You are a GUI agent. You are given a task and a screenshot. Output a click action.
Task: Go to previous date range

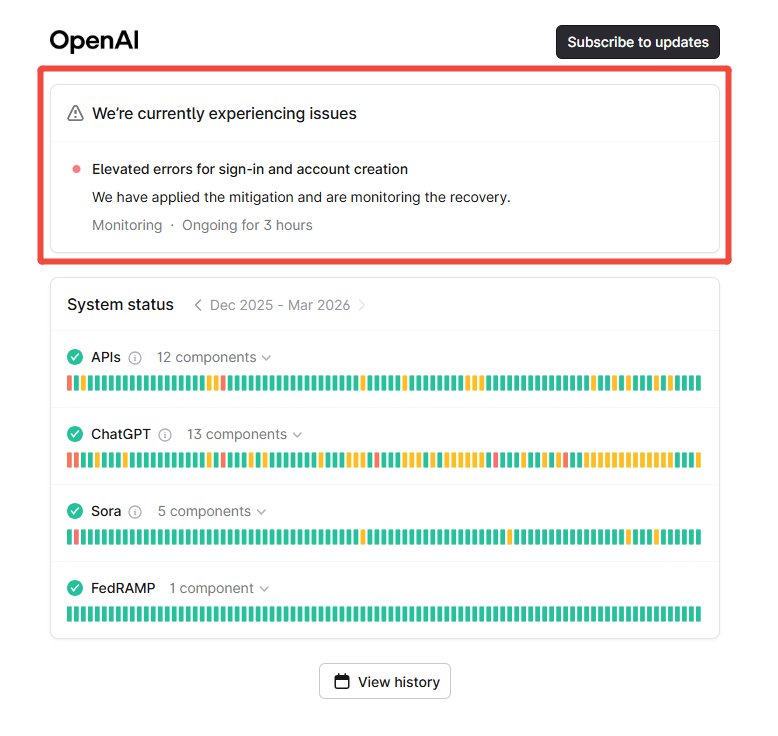click(x=198, y=305)
